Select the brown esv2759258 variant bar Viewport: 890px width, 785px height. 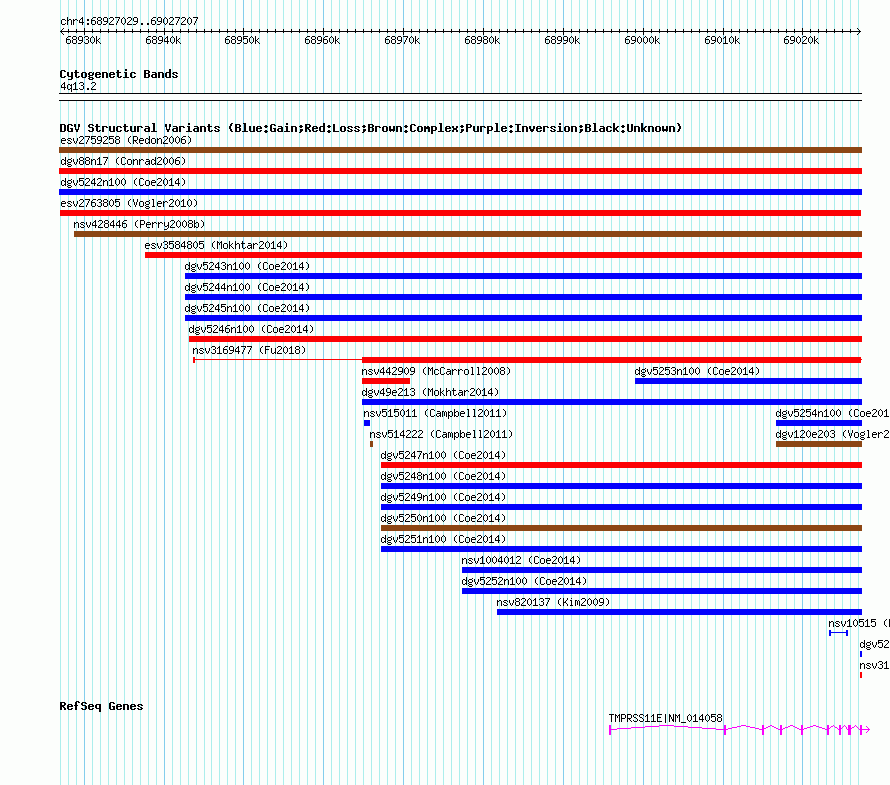click(x=460, y=150)
